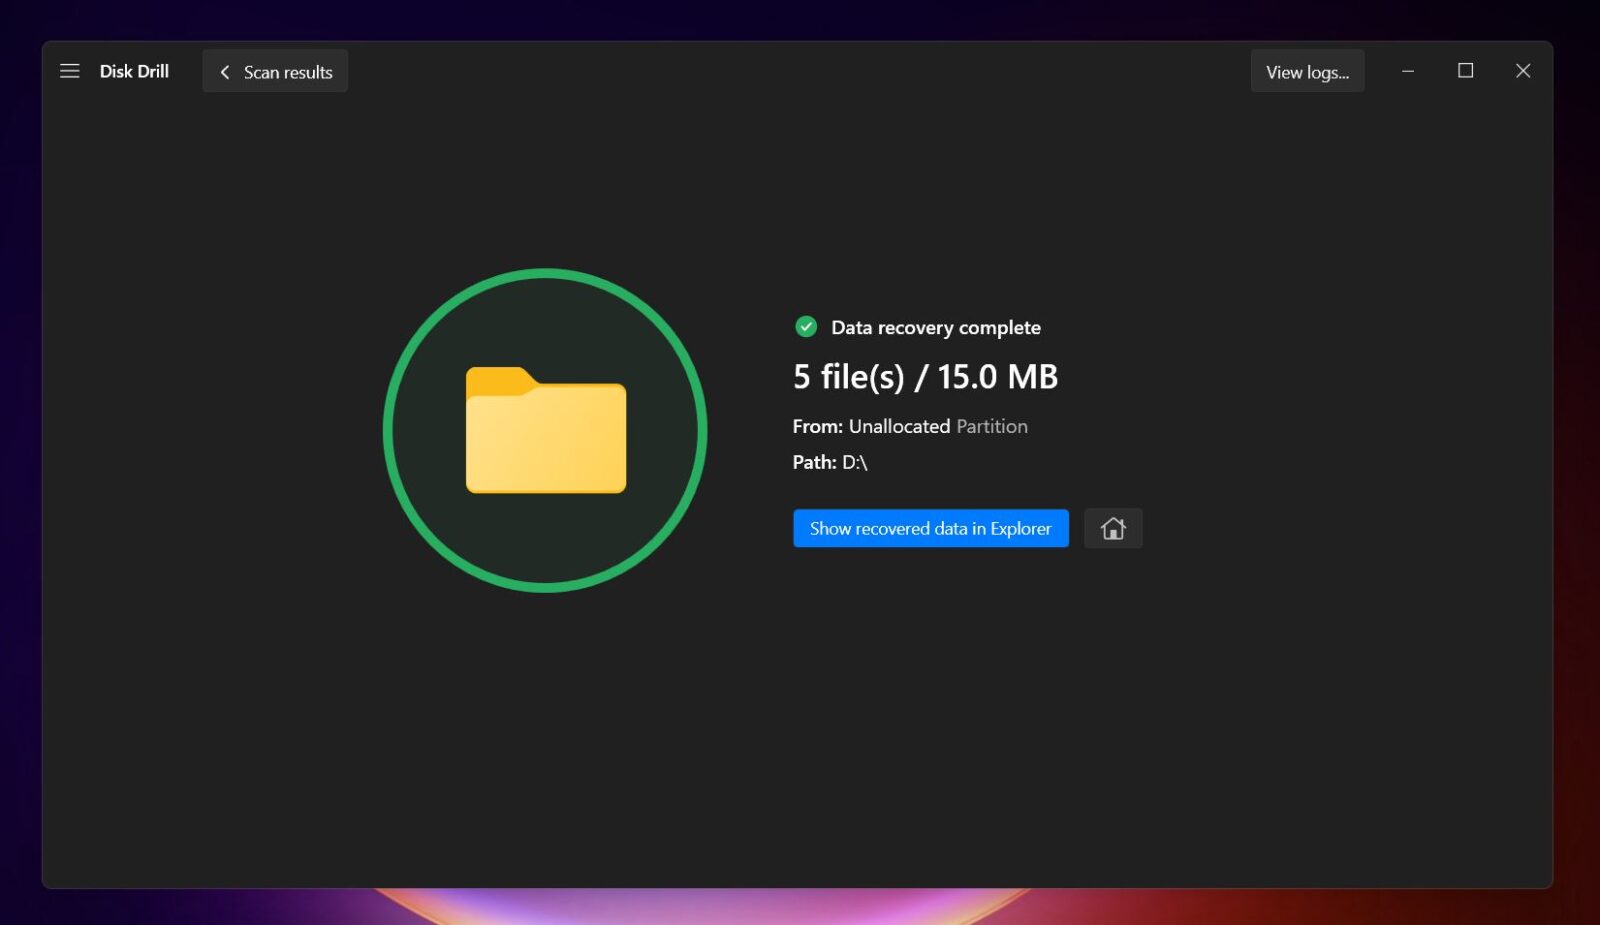This screenshot has width=1600, height=925.
Task: Click Show recovered data in Explorer
Action: coord(930,528)
